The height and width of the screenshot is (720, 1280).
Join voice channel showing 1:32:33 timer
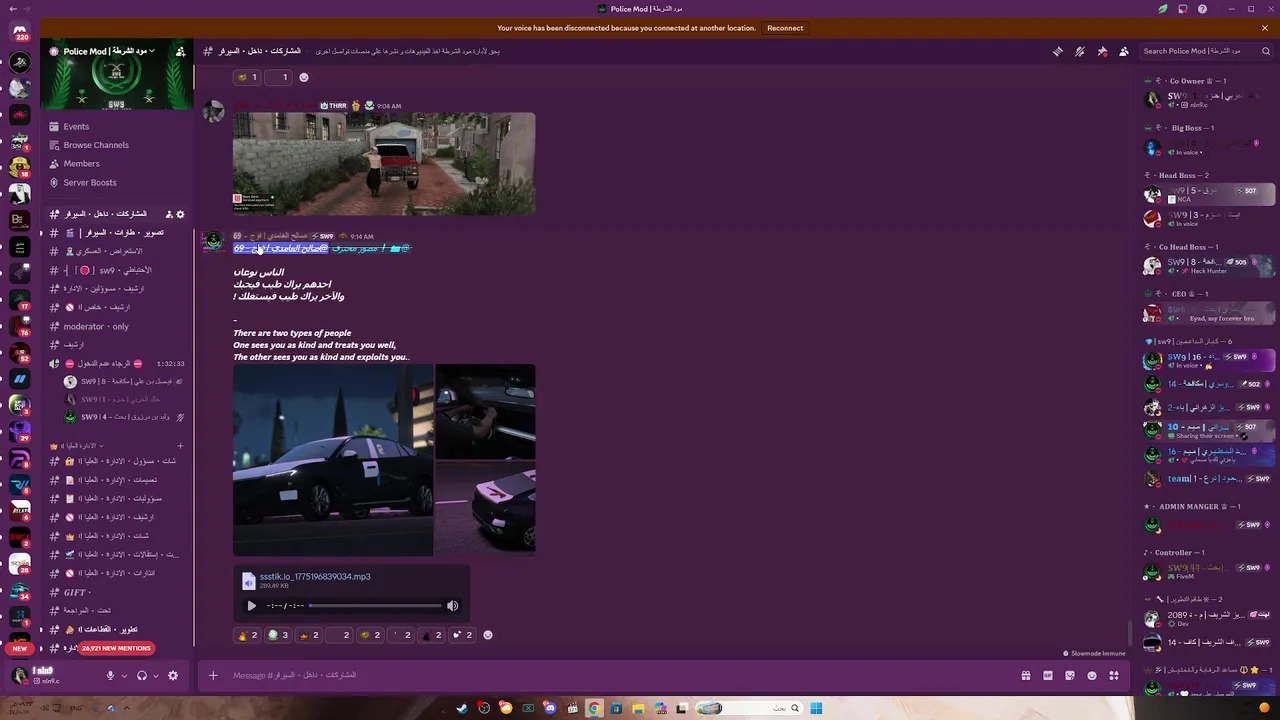pos(117,364)
